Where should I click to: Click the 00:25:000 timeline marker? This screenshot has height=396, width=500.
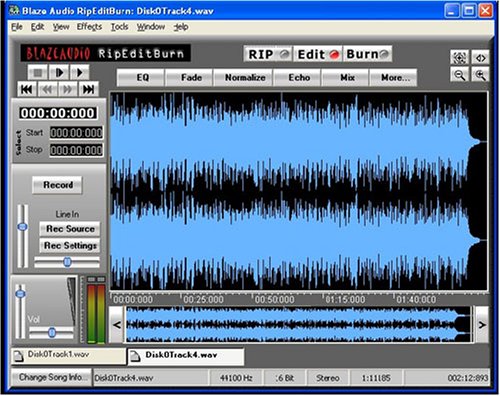(203, 300)
